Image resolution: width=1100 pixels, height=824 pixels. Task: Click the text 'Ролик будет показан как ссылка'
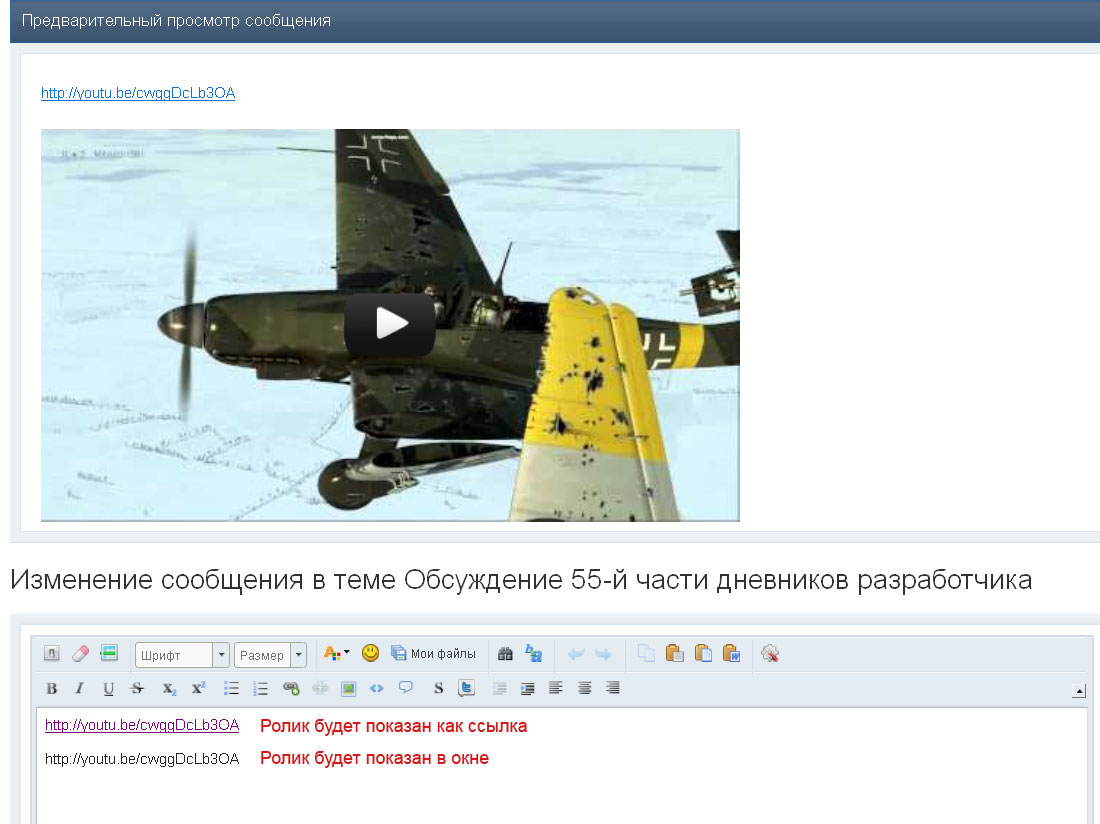(394, 726)
